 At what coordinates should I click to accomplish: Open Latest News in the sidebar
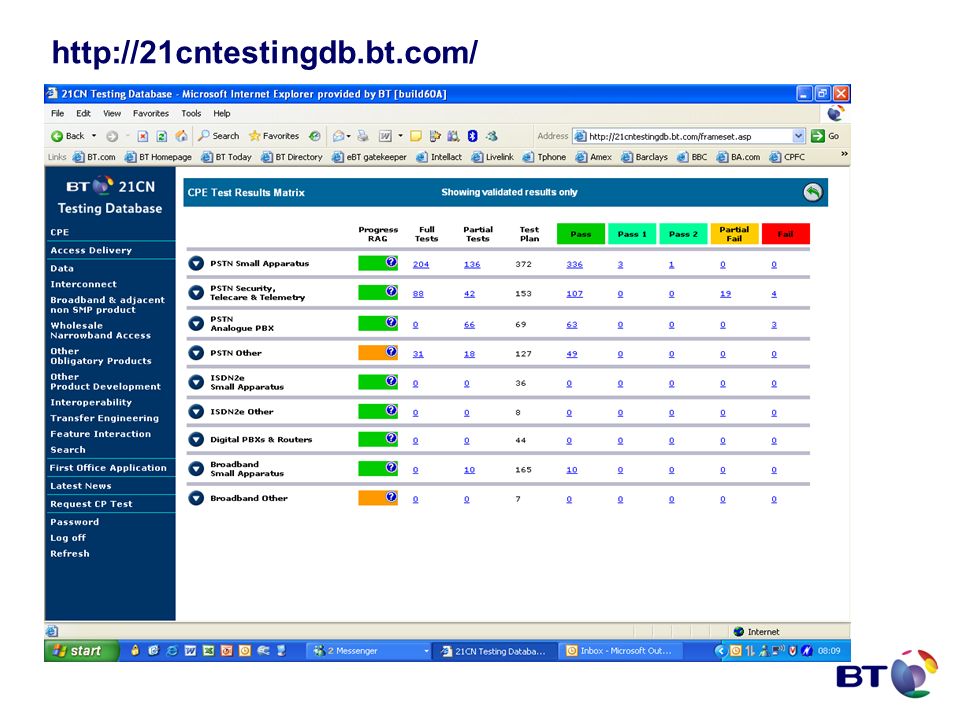click(81, 486)
